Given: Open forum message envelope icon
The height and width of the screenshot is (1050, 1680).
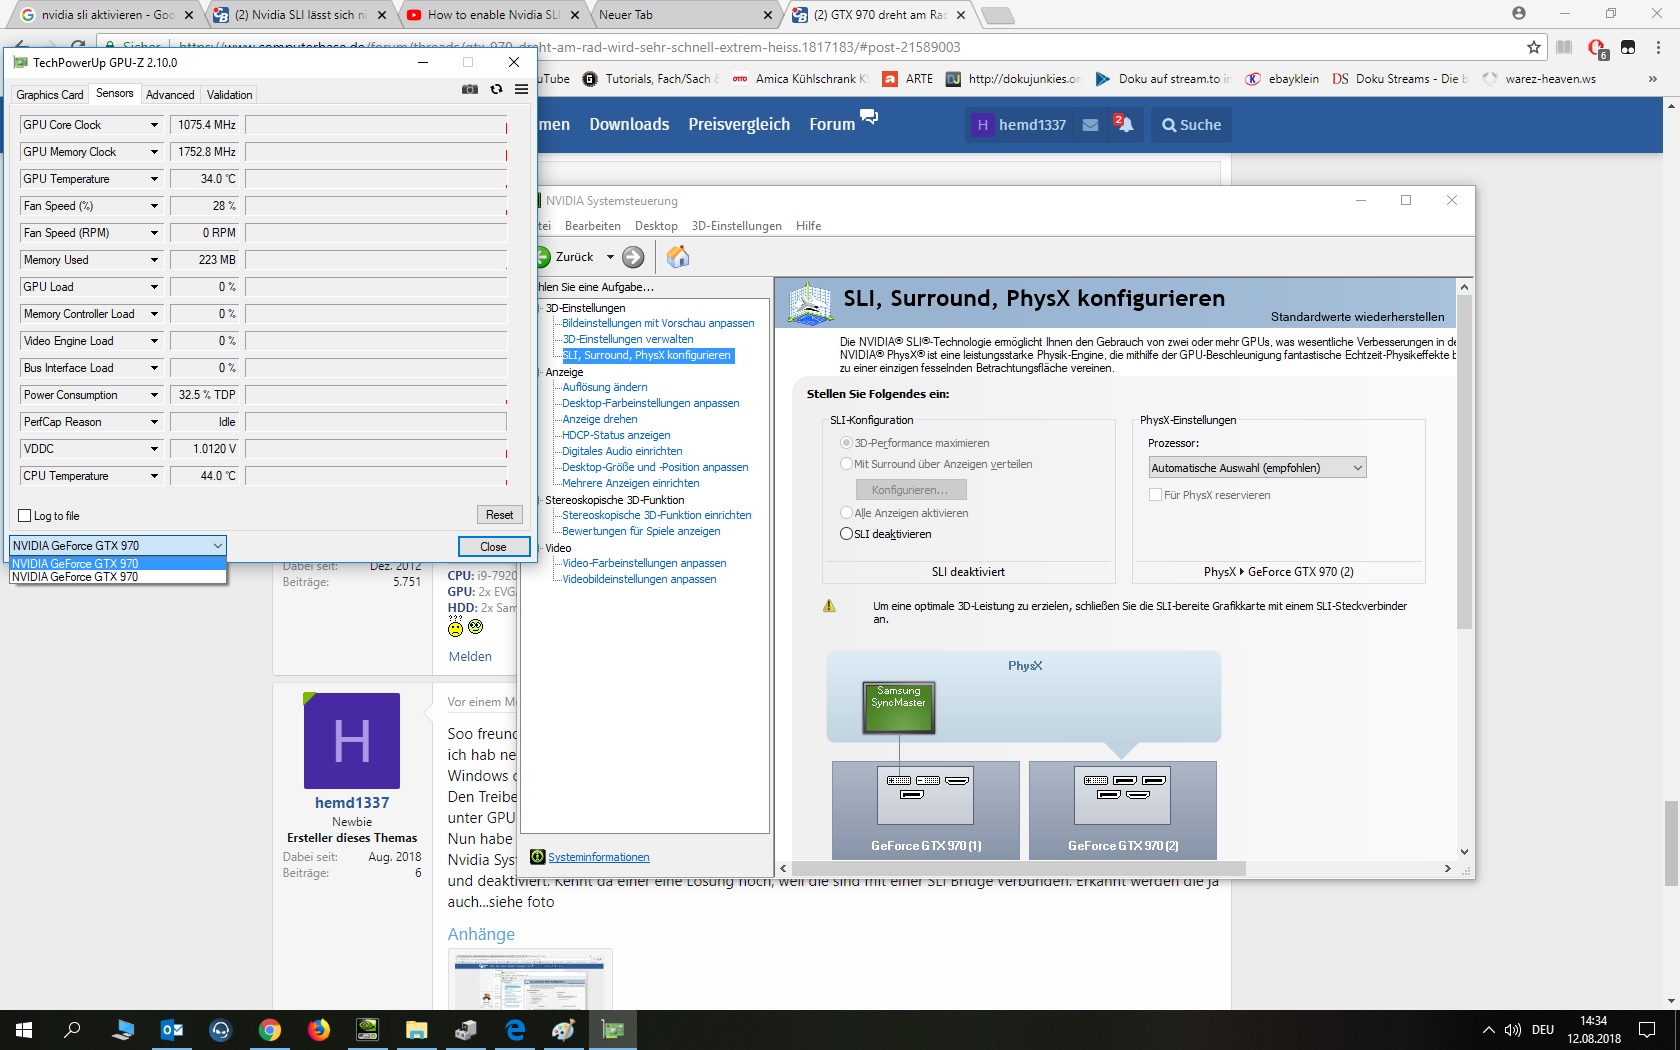Looking at the screenshot, I should pyautogui.click(x=1090, y=125).
